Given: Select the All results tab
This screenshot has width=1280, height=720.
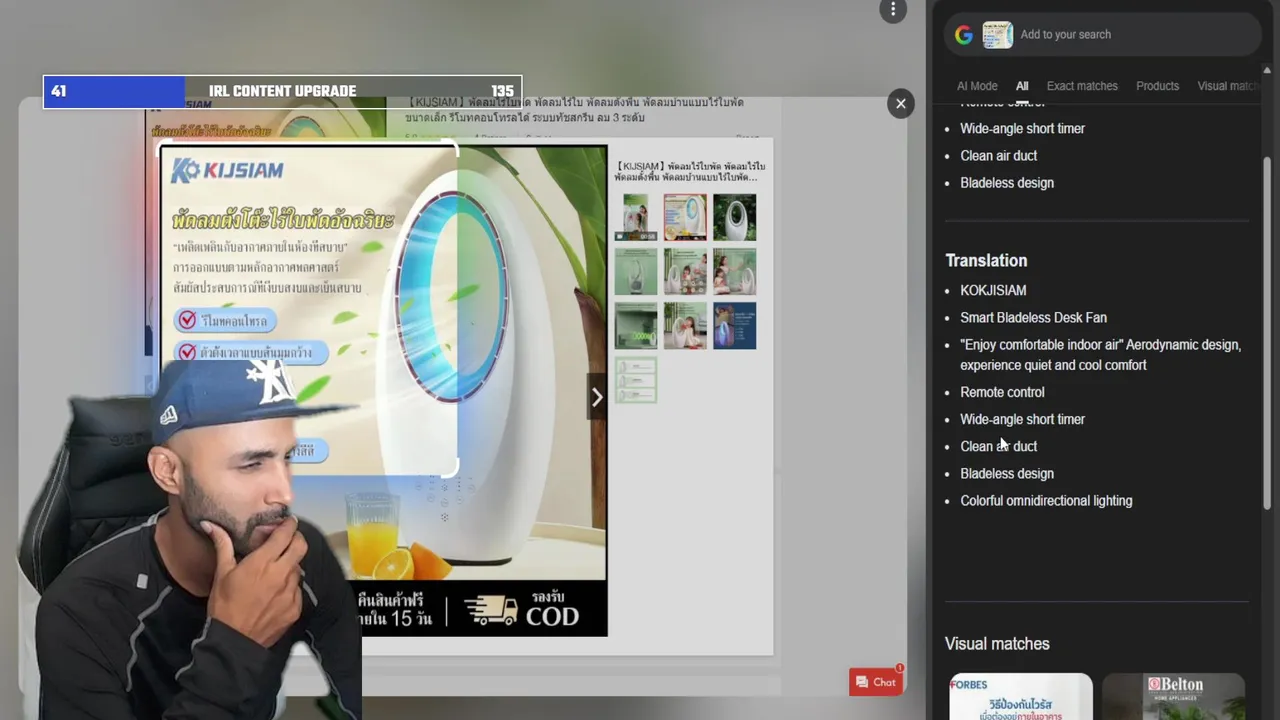Looking at the screenshot, I should [1022, 86].
